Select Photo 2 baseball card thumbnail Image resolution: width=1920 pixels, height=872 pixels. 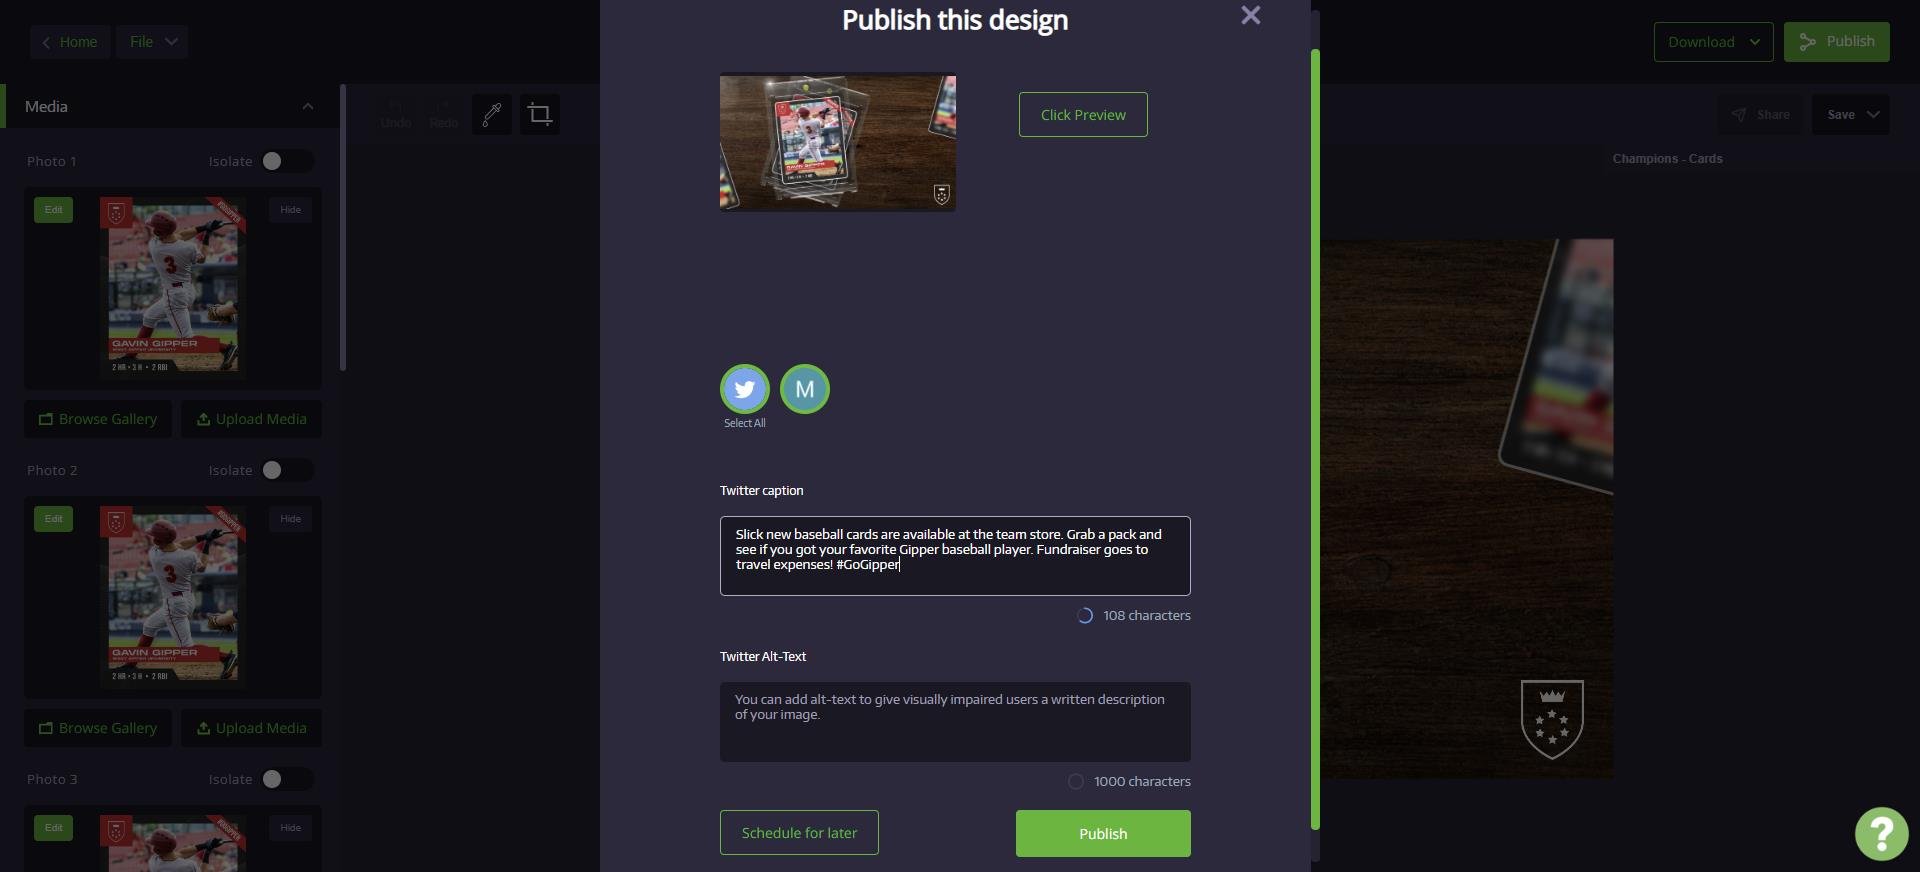[173, 597]
